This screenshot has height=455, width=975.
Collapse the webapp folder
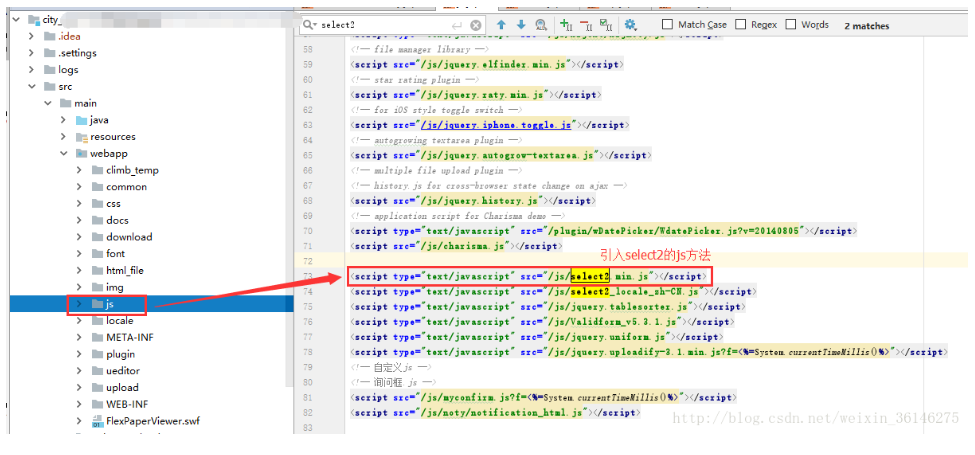point(64,153)
